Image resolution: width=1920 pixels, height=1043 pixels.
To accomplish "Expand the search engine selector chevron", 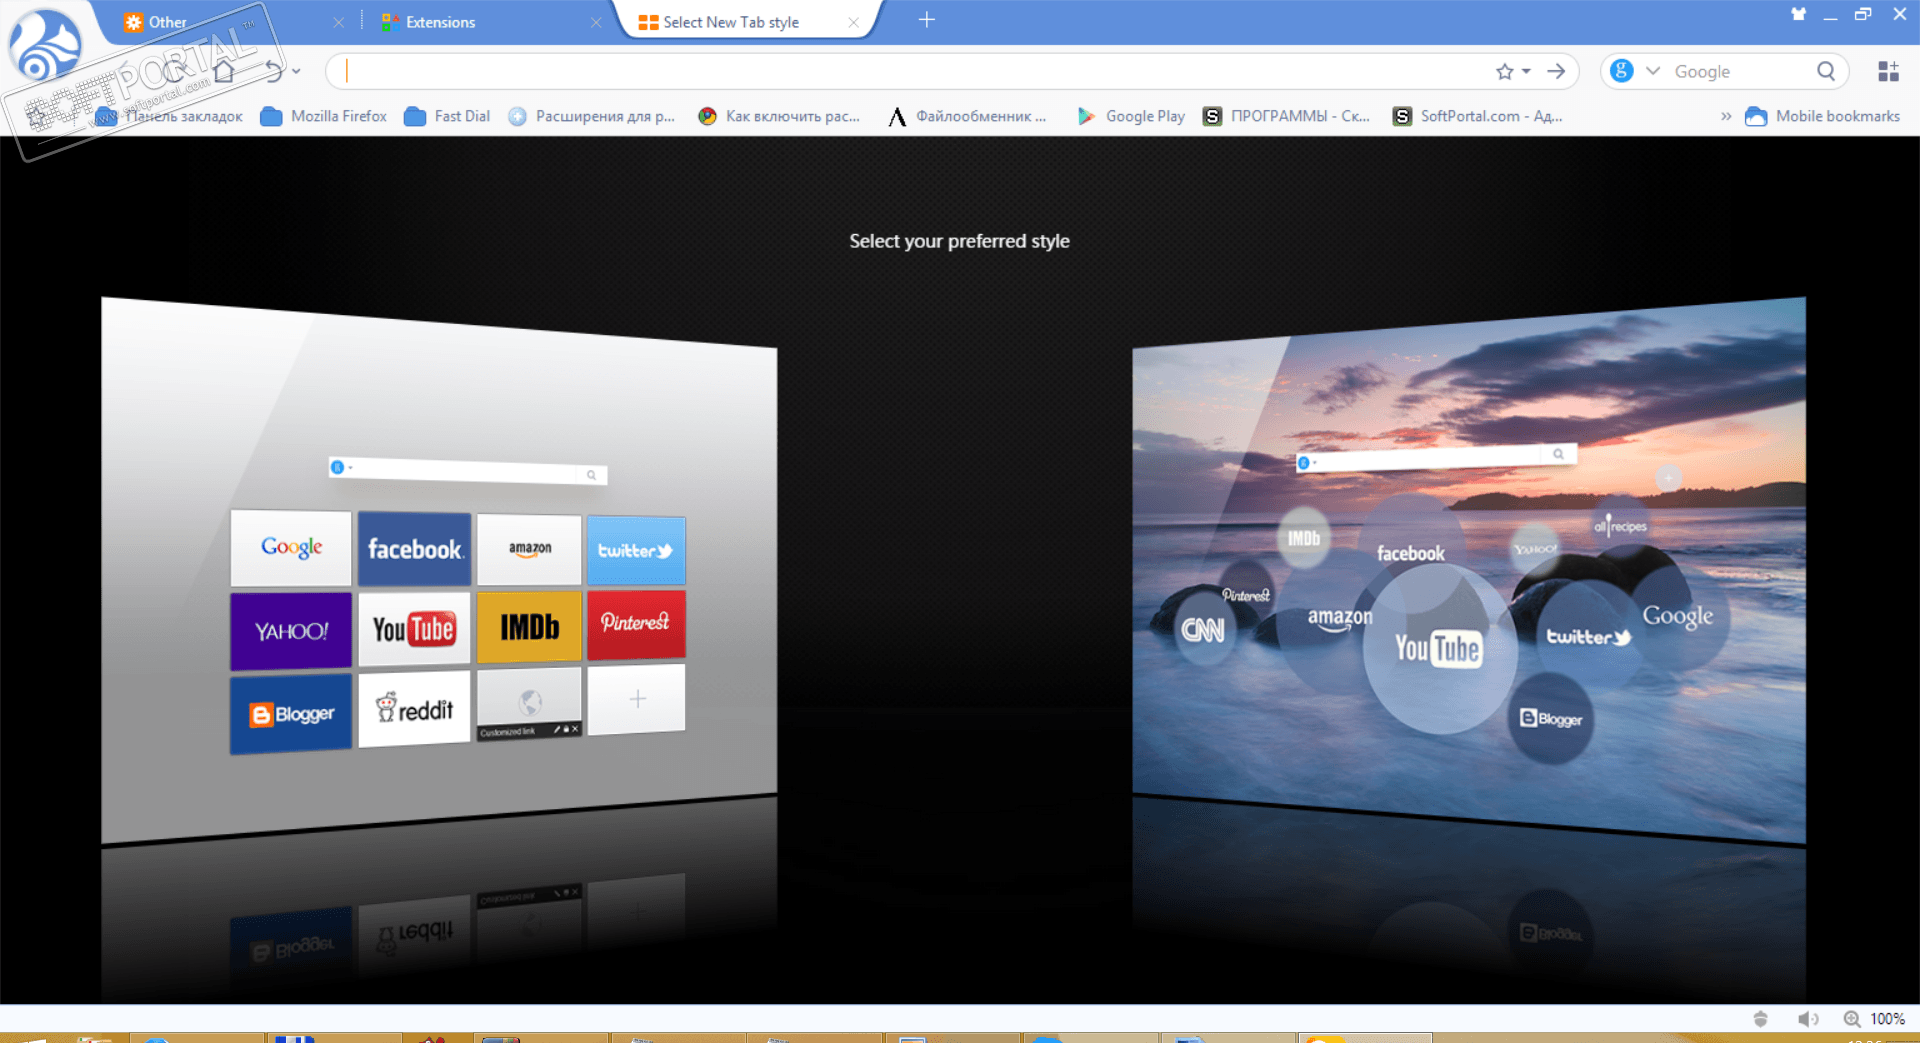I will (x=1652, y=71).
